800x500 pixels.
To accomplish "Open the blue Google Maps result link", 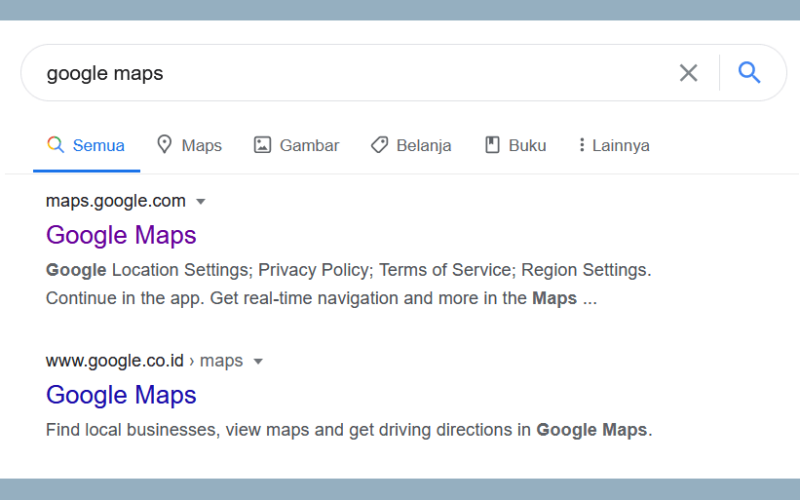I will [121, 395].
